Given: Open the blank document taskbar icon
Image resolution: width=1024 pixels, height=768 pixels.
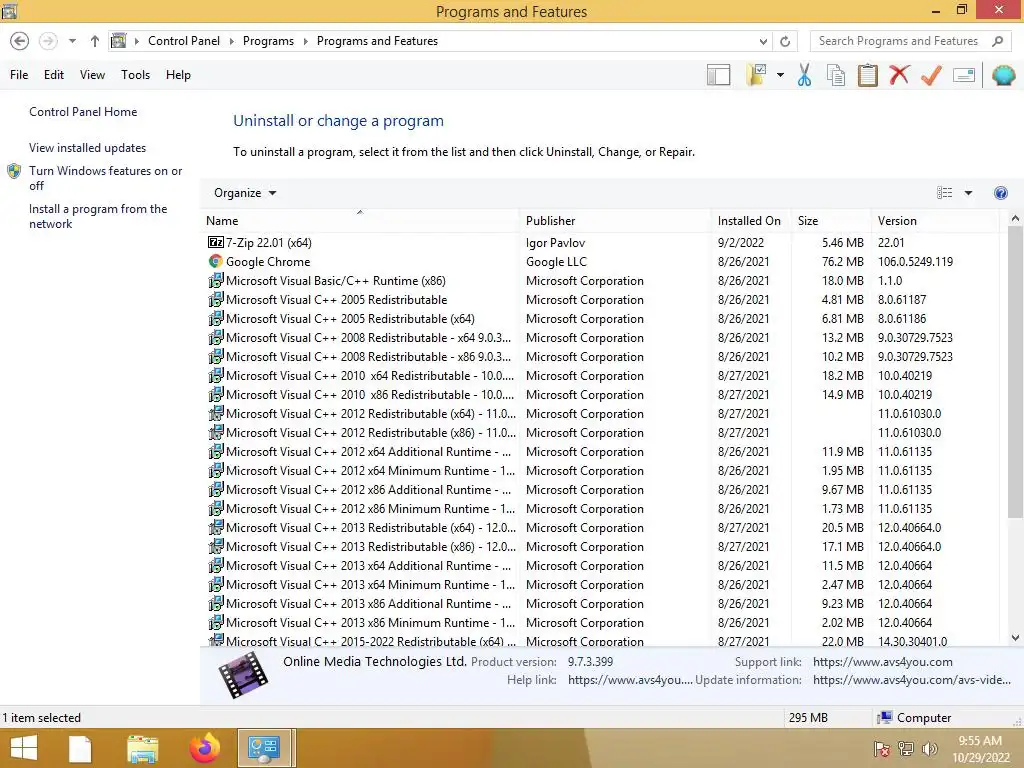Looking at the screenshot, I should click(x=80, y=748).
